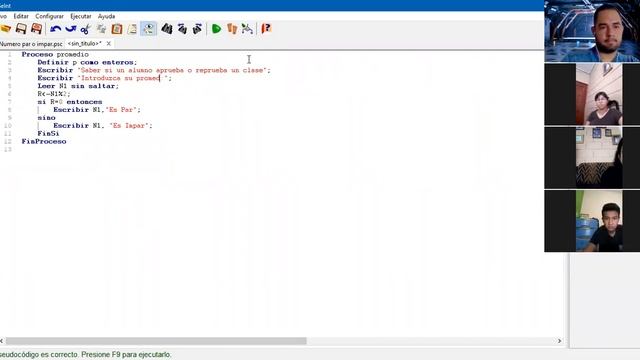The width and height of the screenshot is (640, 360).
Task: Click the 'Saber si un alumno' string
Action: 173,70
